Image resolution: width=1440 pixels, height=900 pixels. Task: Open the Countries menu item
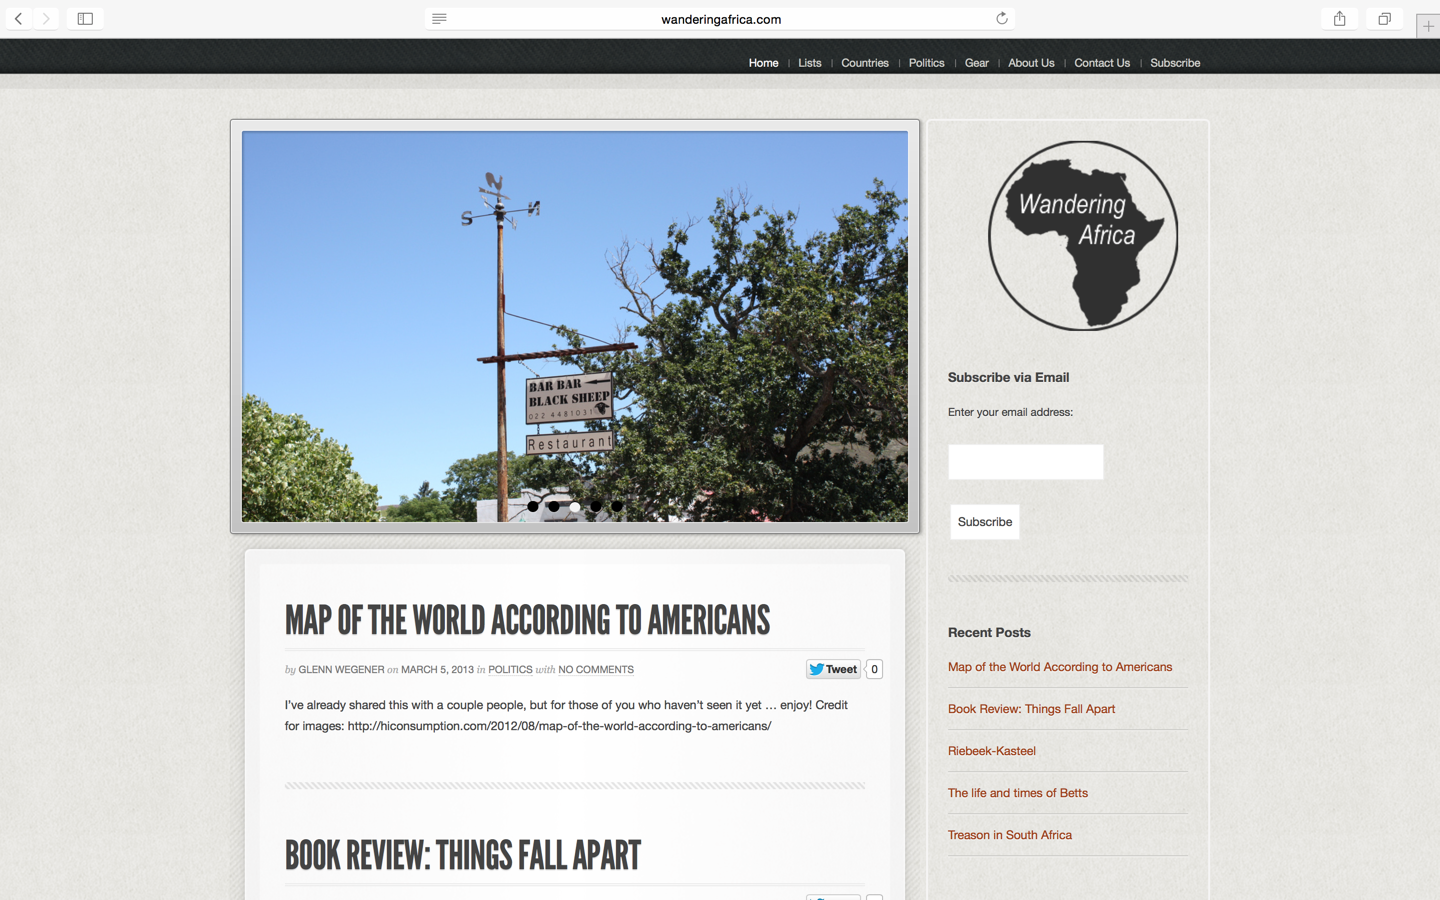[x=864, y=63]
